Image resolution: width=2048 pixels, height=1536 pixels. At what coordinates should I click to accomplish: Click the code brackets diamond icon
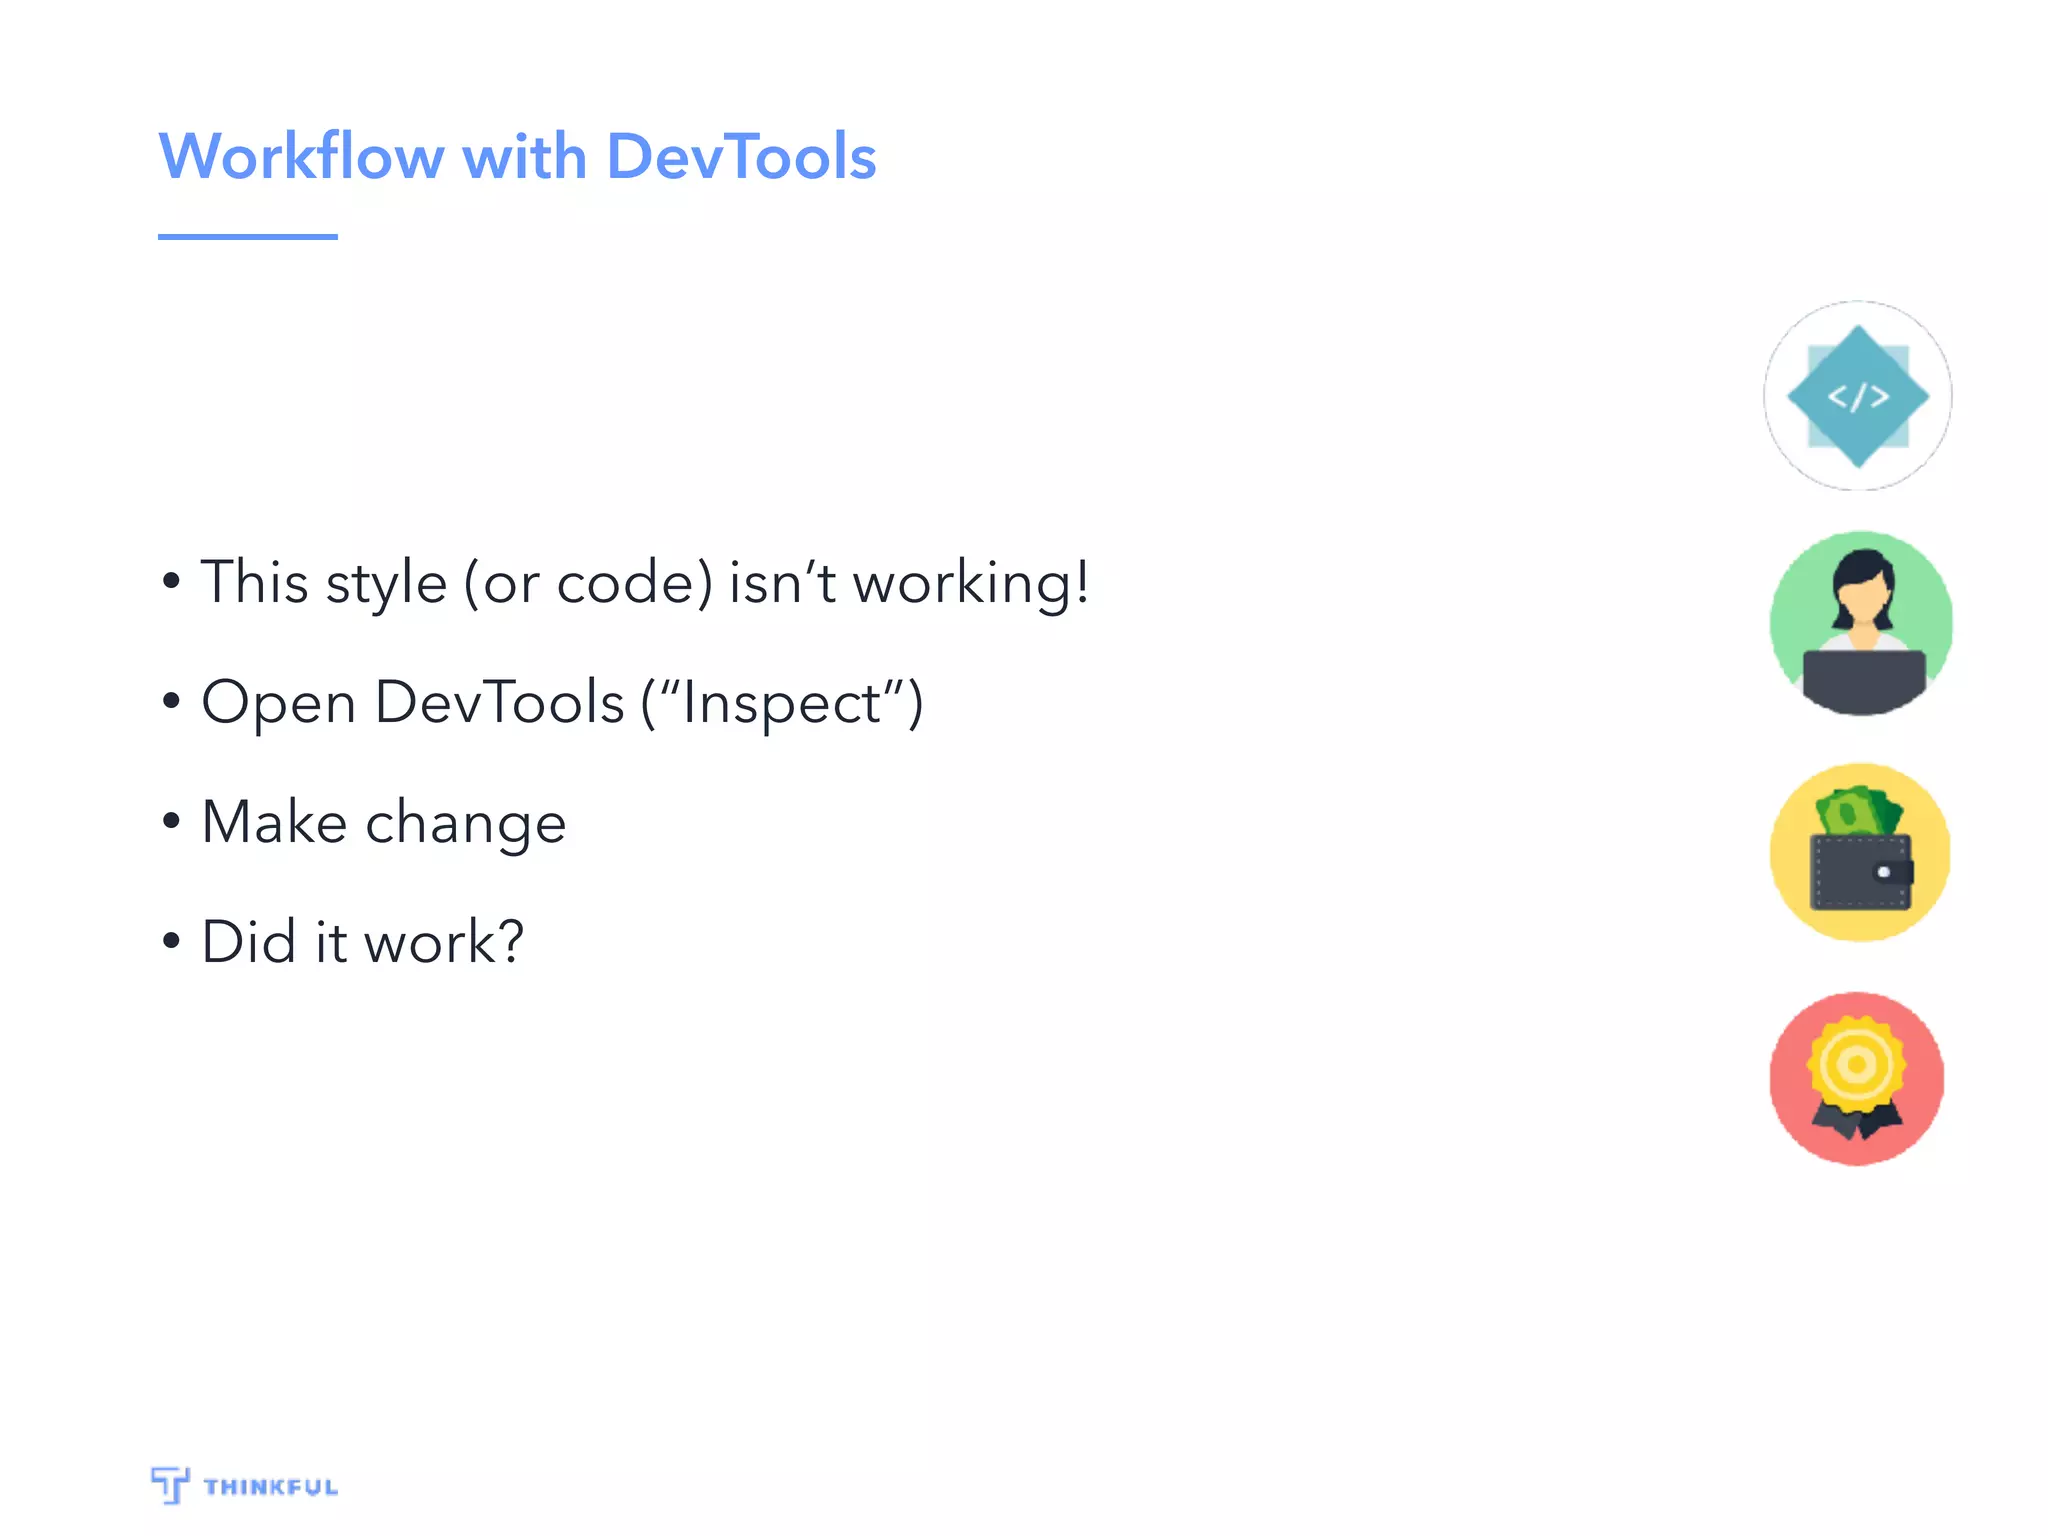[x=1857, y=396]
